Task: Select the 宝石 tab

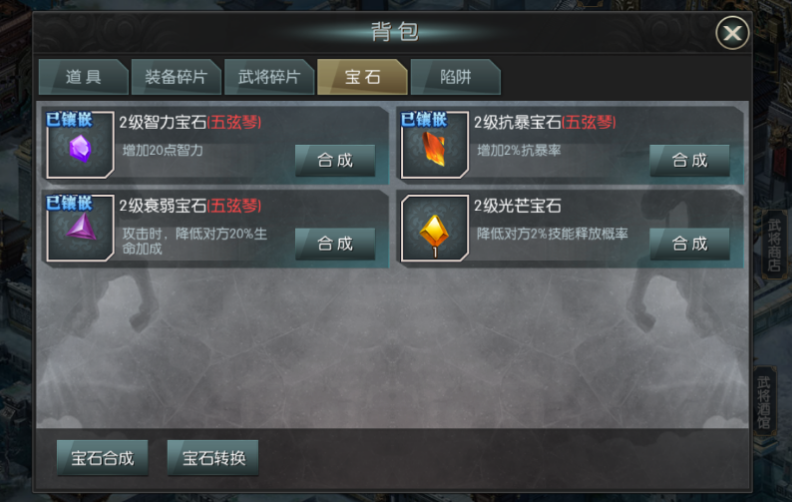Action: click(362, 77)
